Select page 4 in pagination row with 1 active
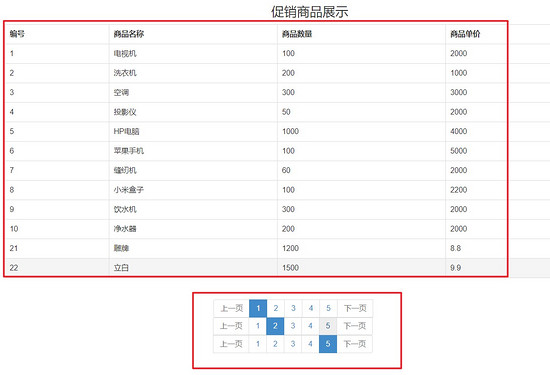Image resolution: width=550 pixels, height=375 pixels. click(311, 308)
